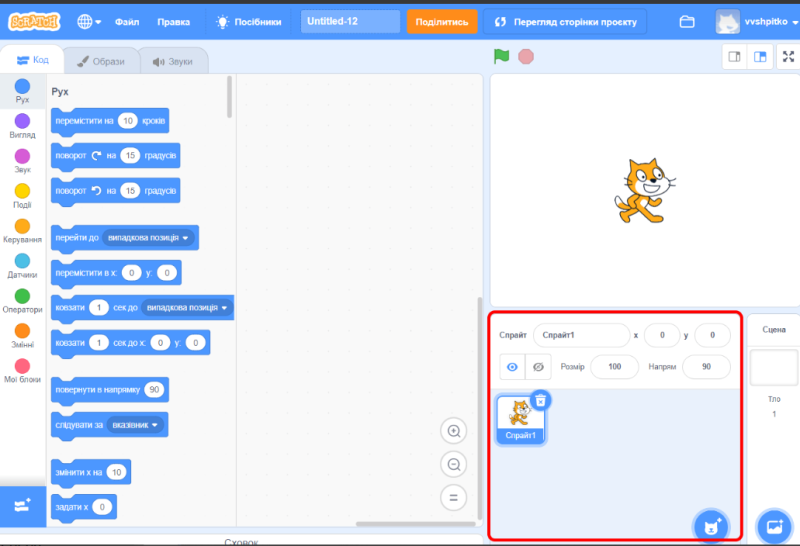800x546 pixels.
Task: Enter fullscreen stage mode
Action: (787, 57)
